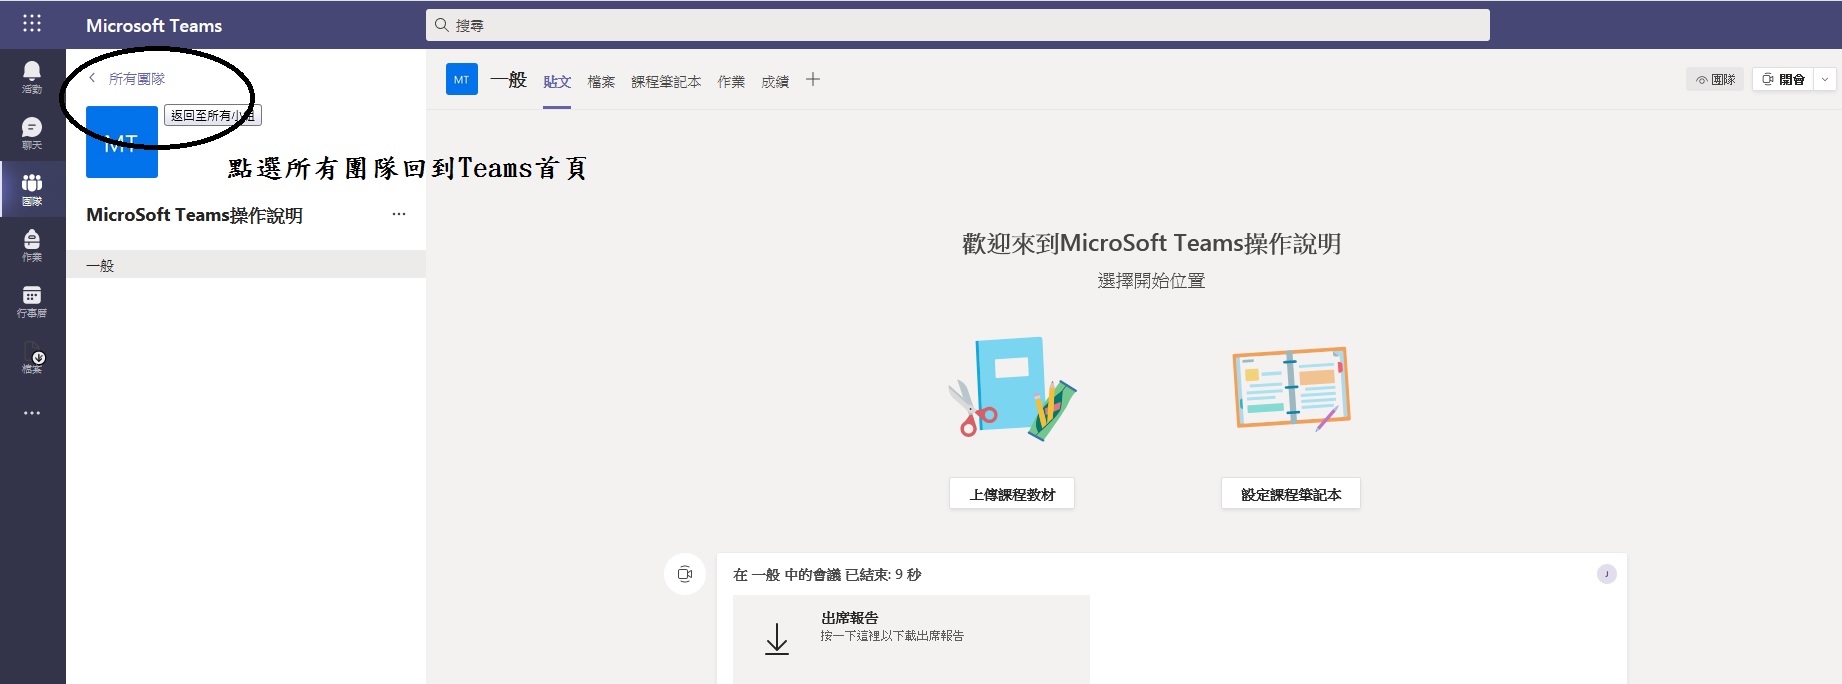The image size is (1842, 684).
Task: Click the Microsoft Teams title text
Action: (x=154, y=26)
